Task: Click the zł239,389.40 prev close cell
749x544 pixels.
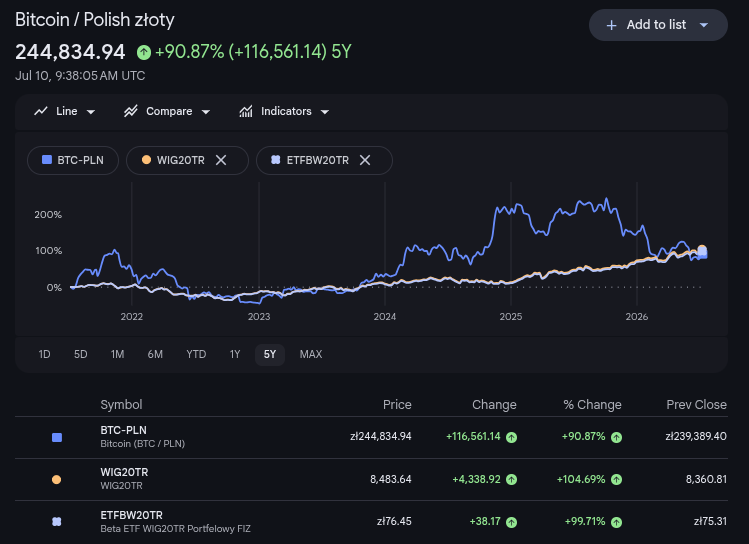Action: (696, 436)
